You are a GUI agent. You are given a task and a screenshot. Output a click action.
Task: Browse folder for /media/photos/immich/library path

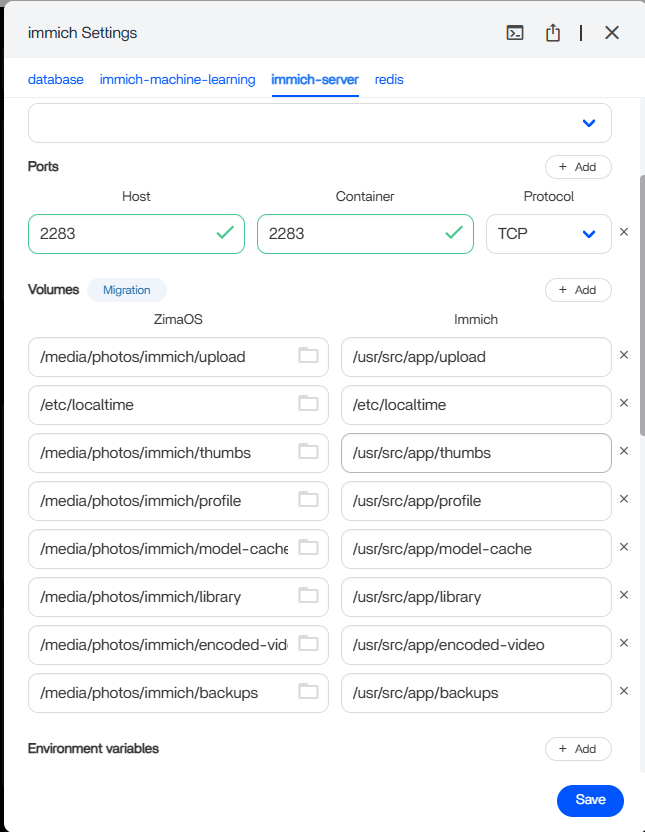[308, 595]
